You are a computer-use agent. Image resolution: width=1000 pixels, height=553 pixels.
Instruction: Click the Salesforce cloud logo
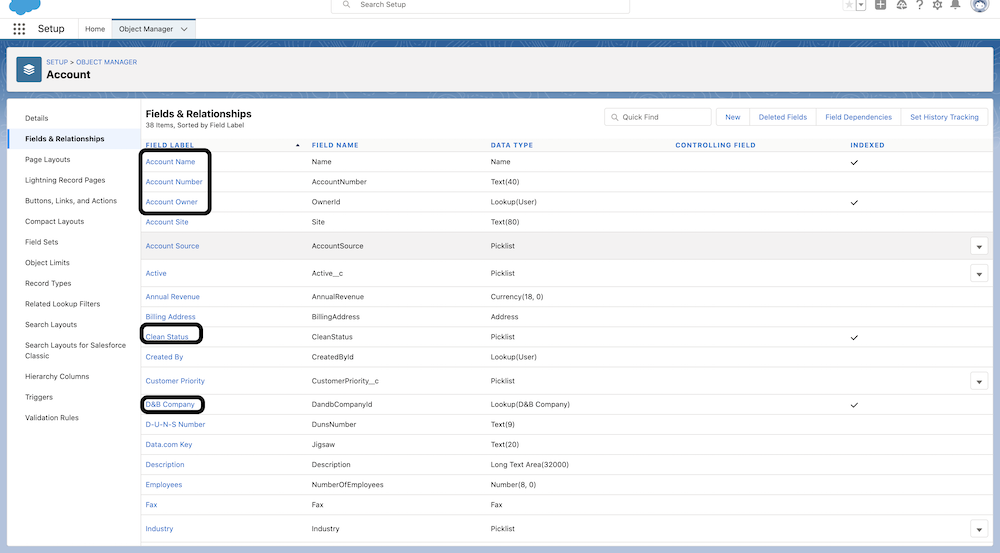coord(25,6)
